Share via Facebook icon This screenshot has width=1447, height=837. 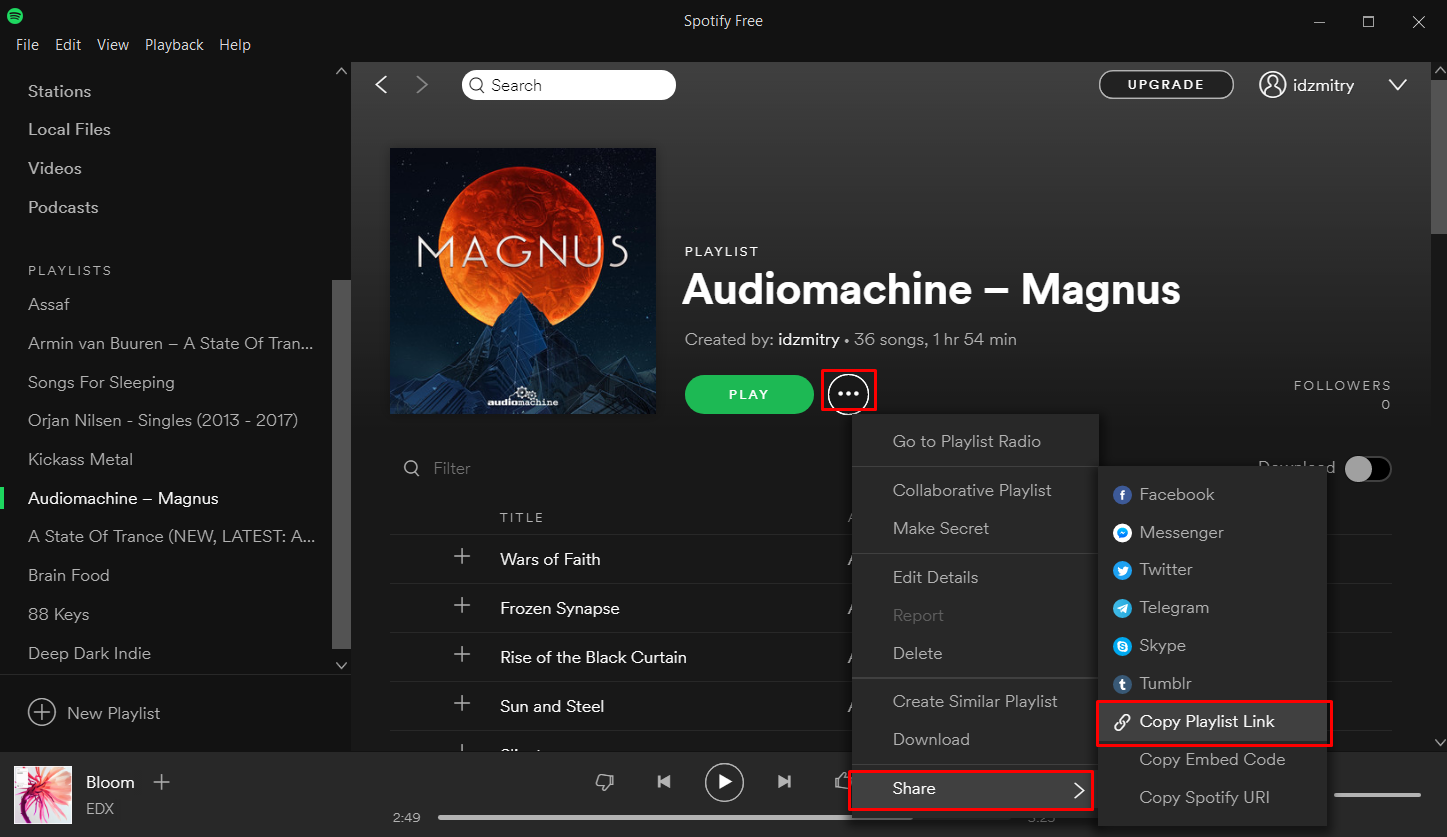click(x=1122, y=495)
